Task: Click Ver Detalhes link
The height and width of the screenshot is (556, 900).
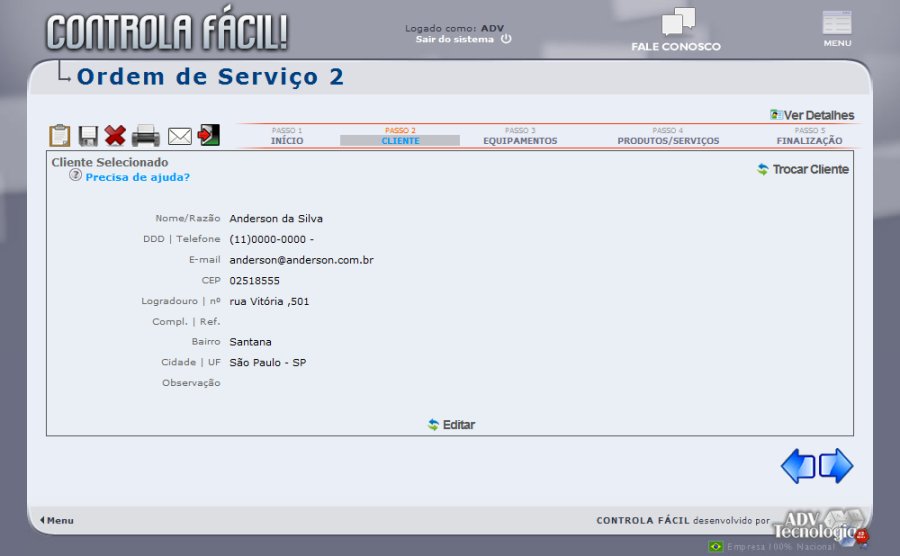Action: (x=812, y=115)
